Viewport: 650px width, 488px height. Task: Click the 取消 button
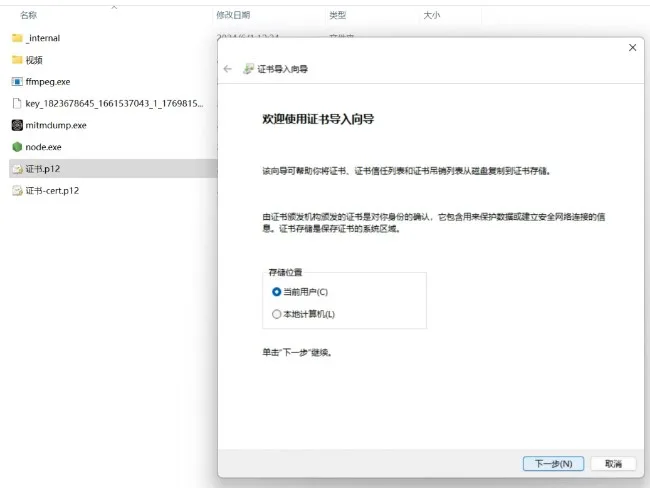[x=613, y=464]
